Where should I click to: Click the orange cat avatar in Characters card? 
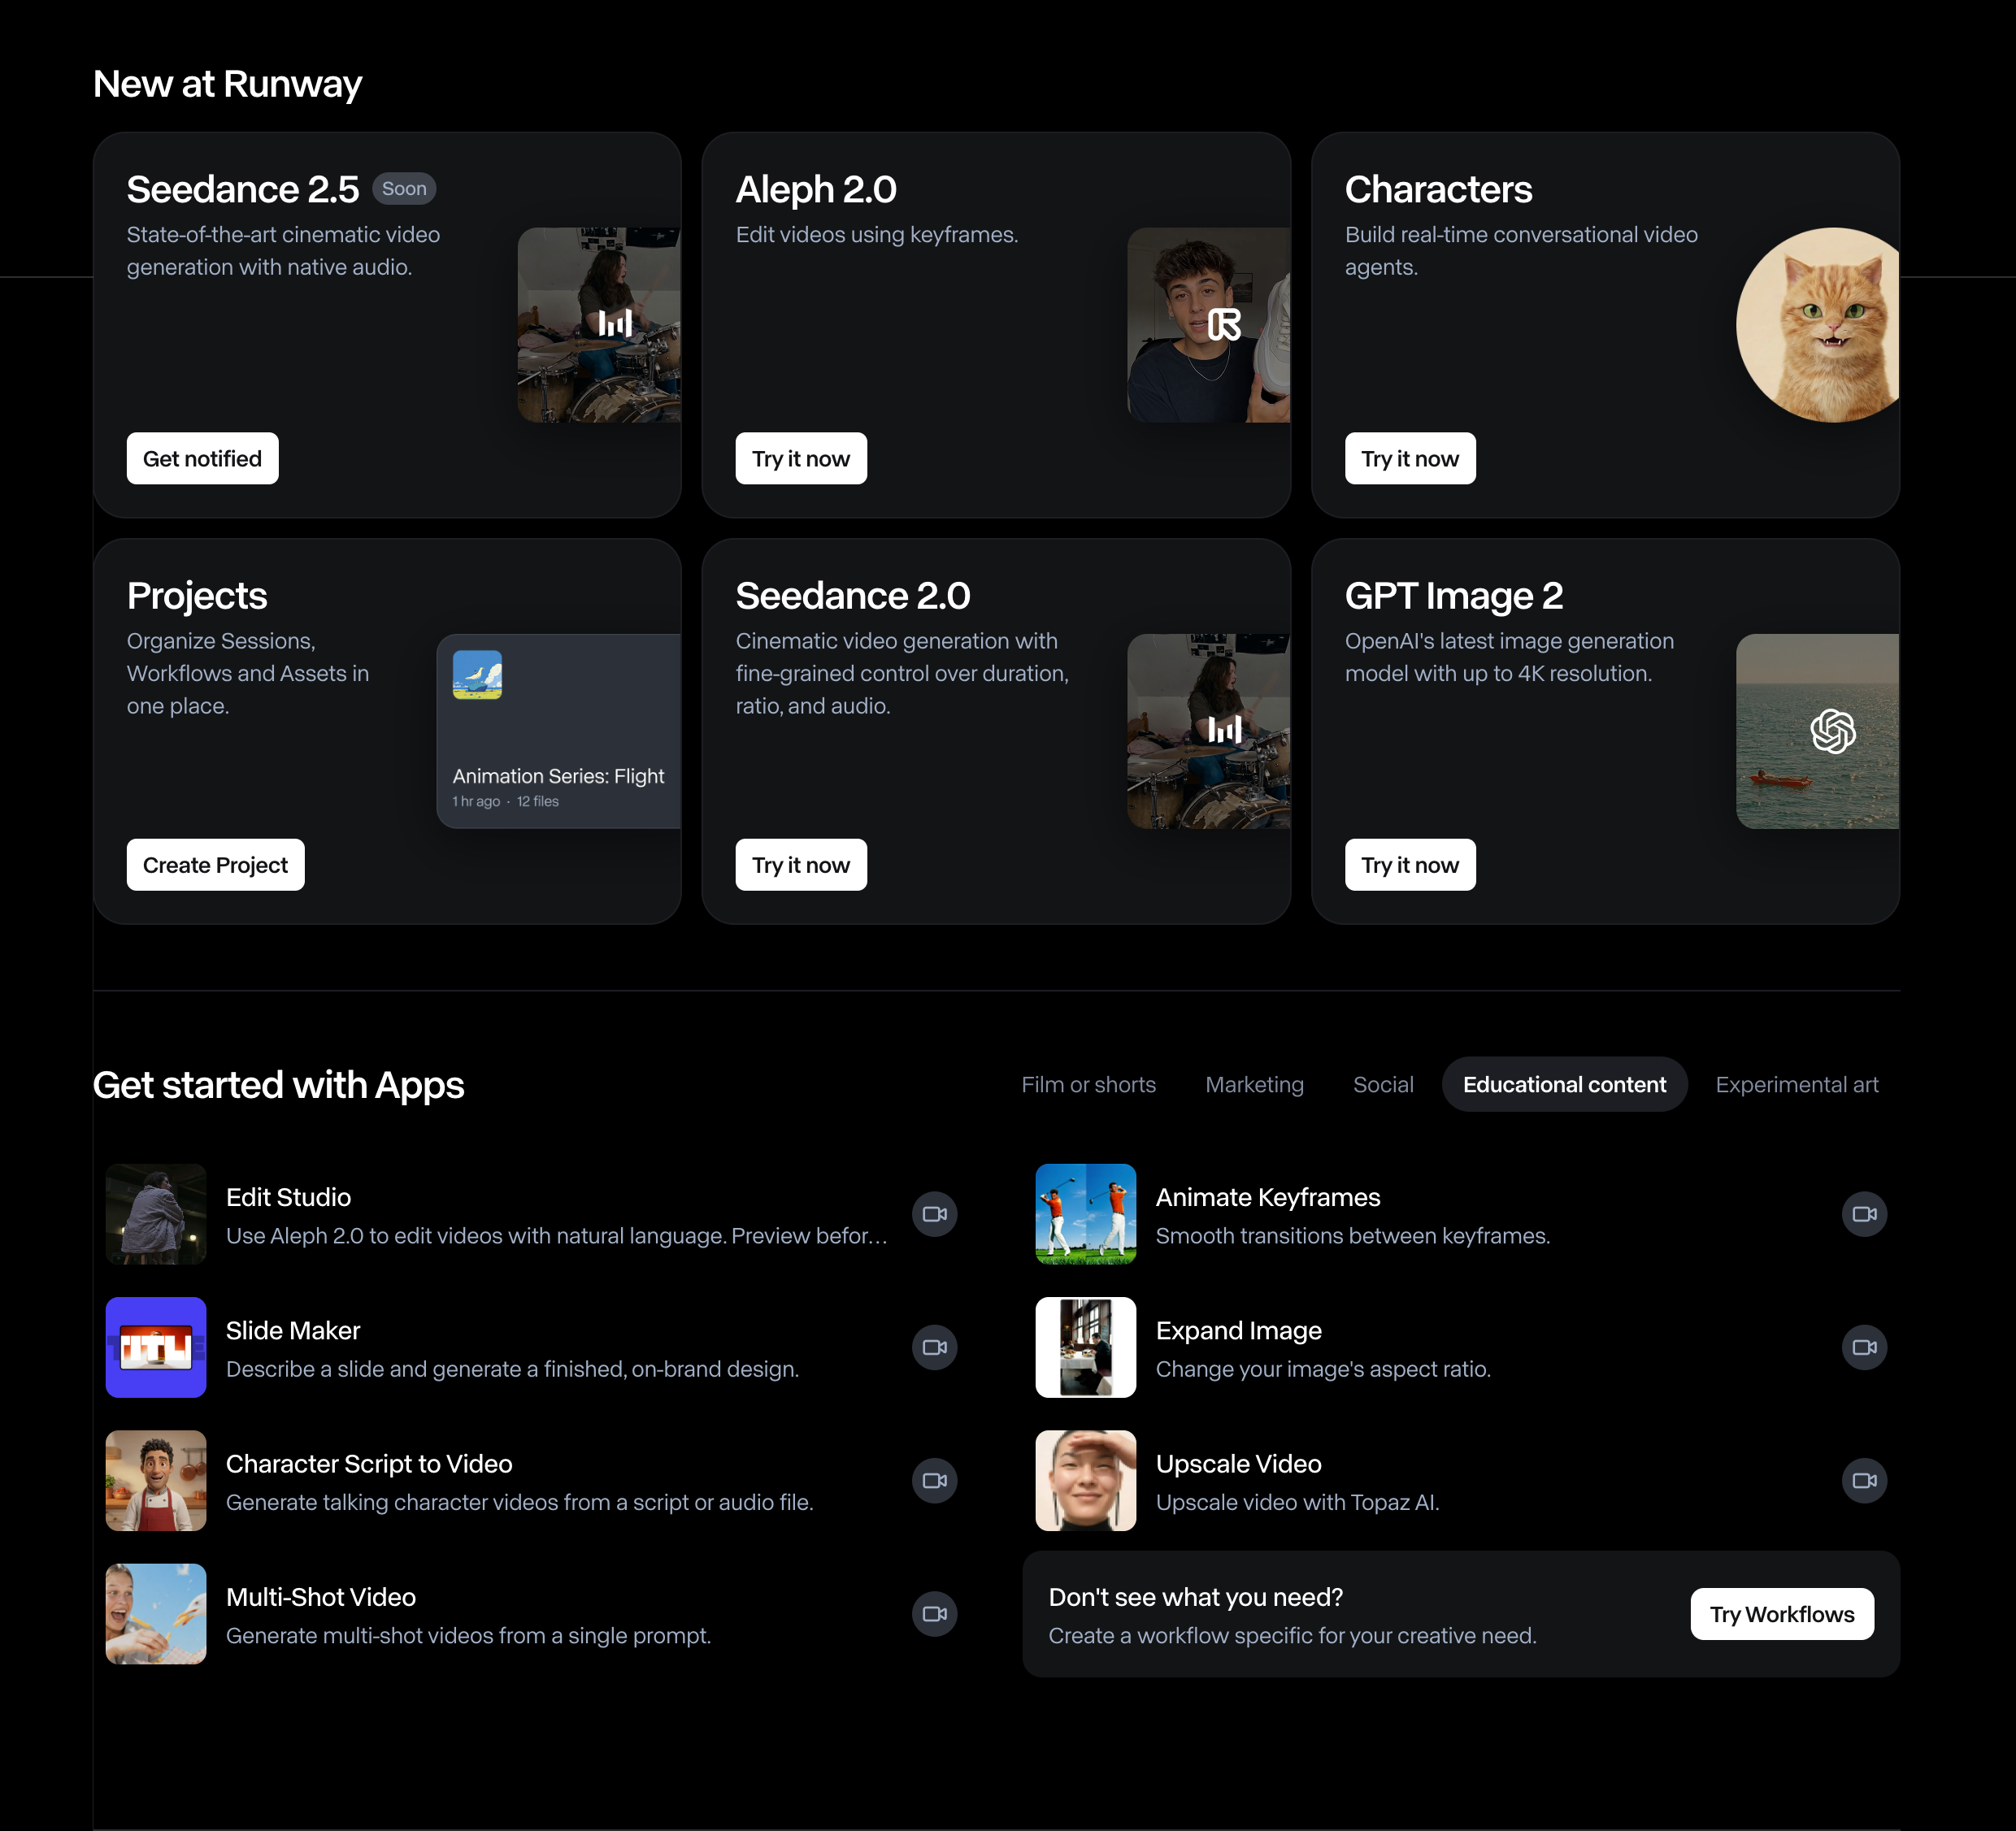(x=1818, y=325)
